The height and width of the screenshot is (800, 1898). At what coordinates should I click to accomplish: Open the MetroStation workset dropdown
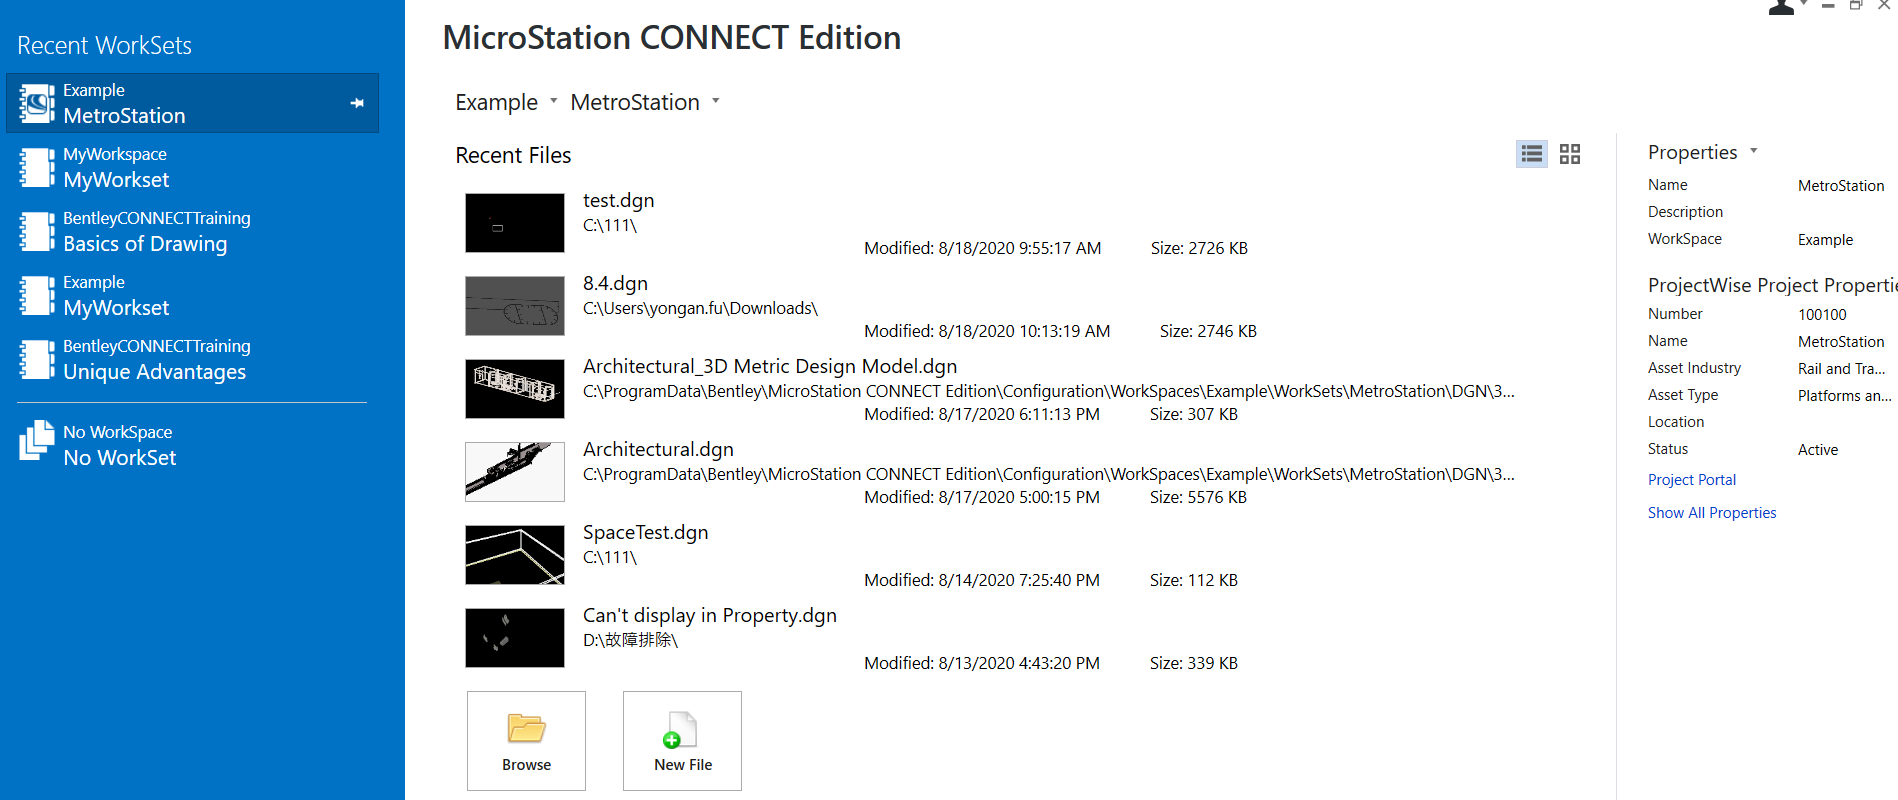pos(715,101)
